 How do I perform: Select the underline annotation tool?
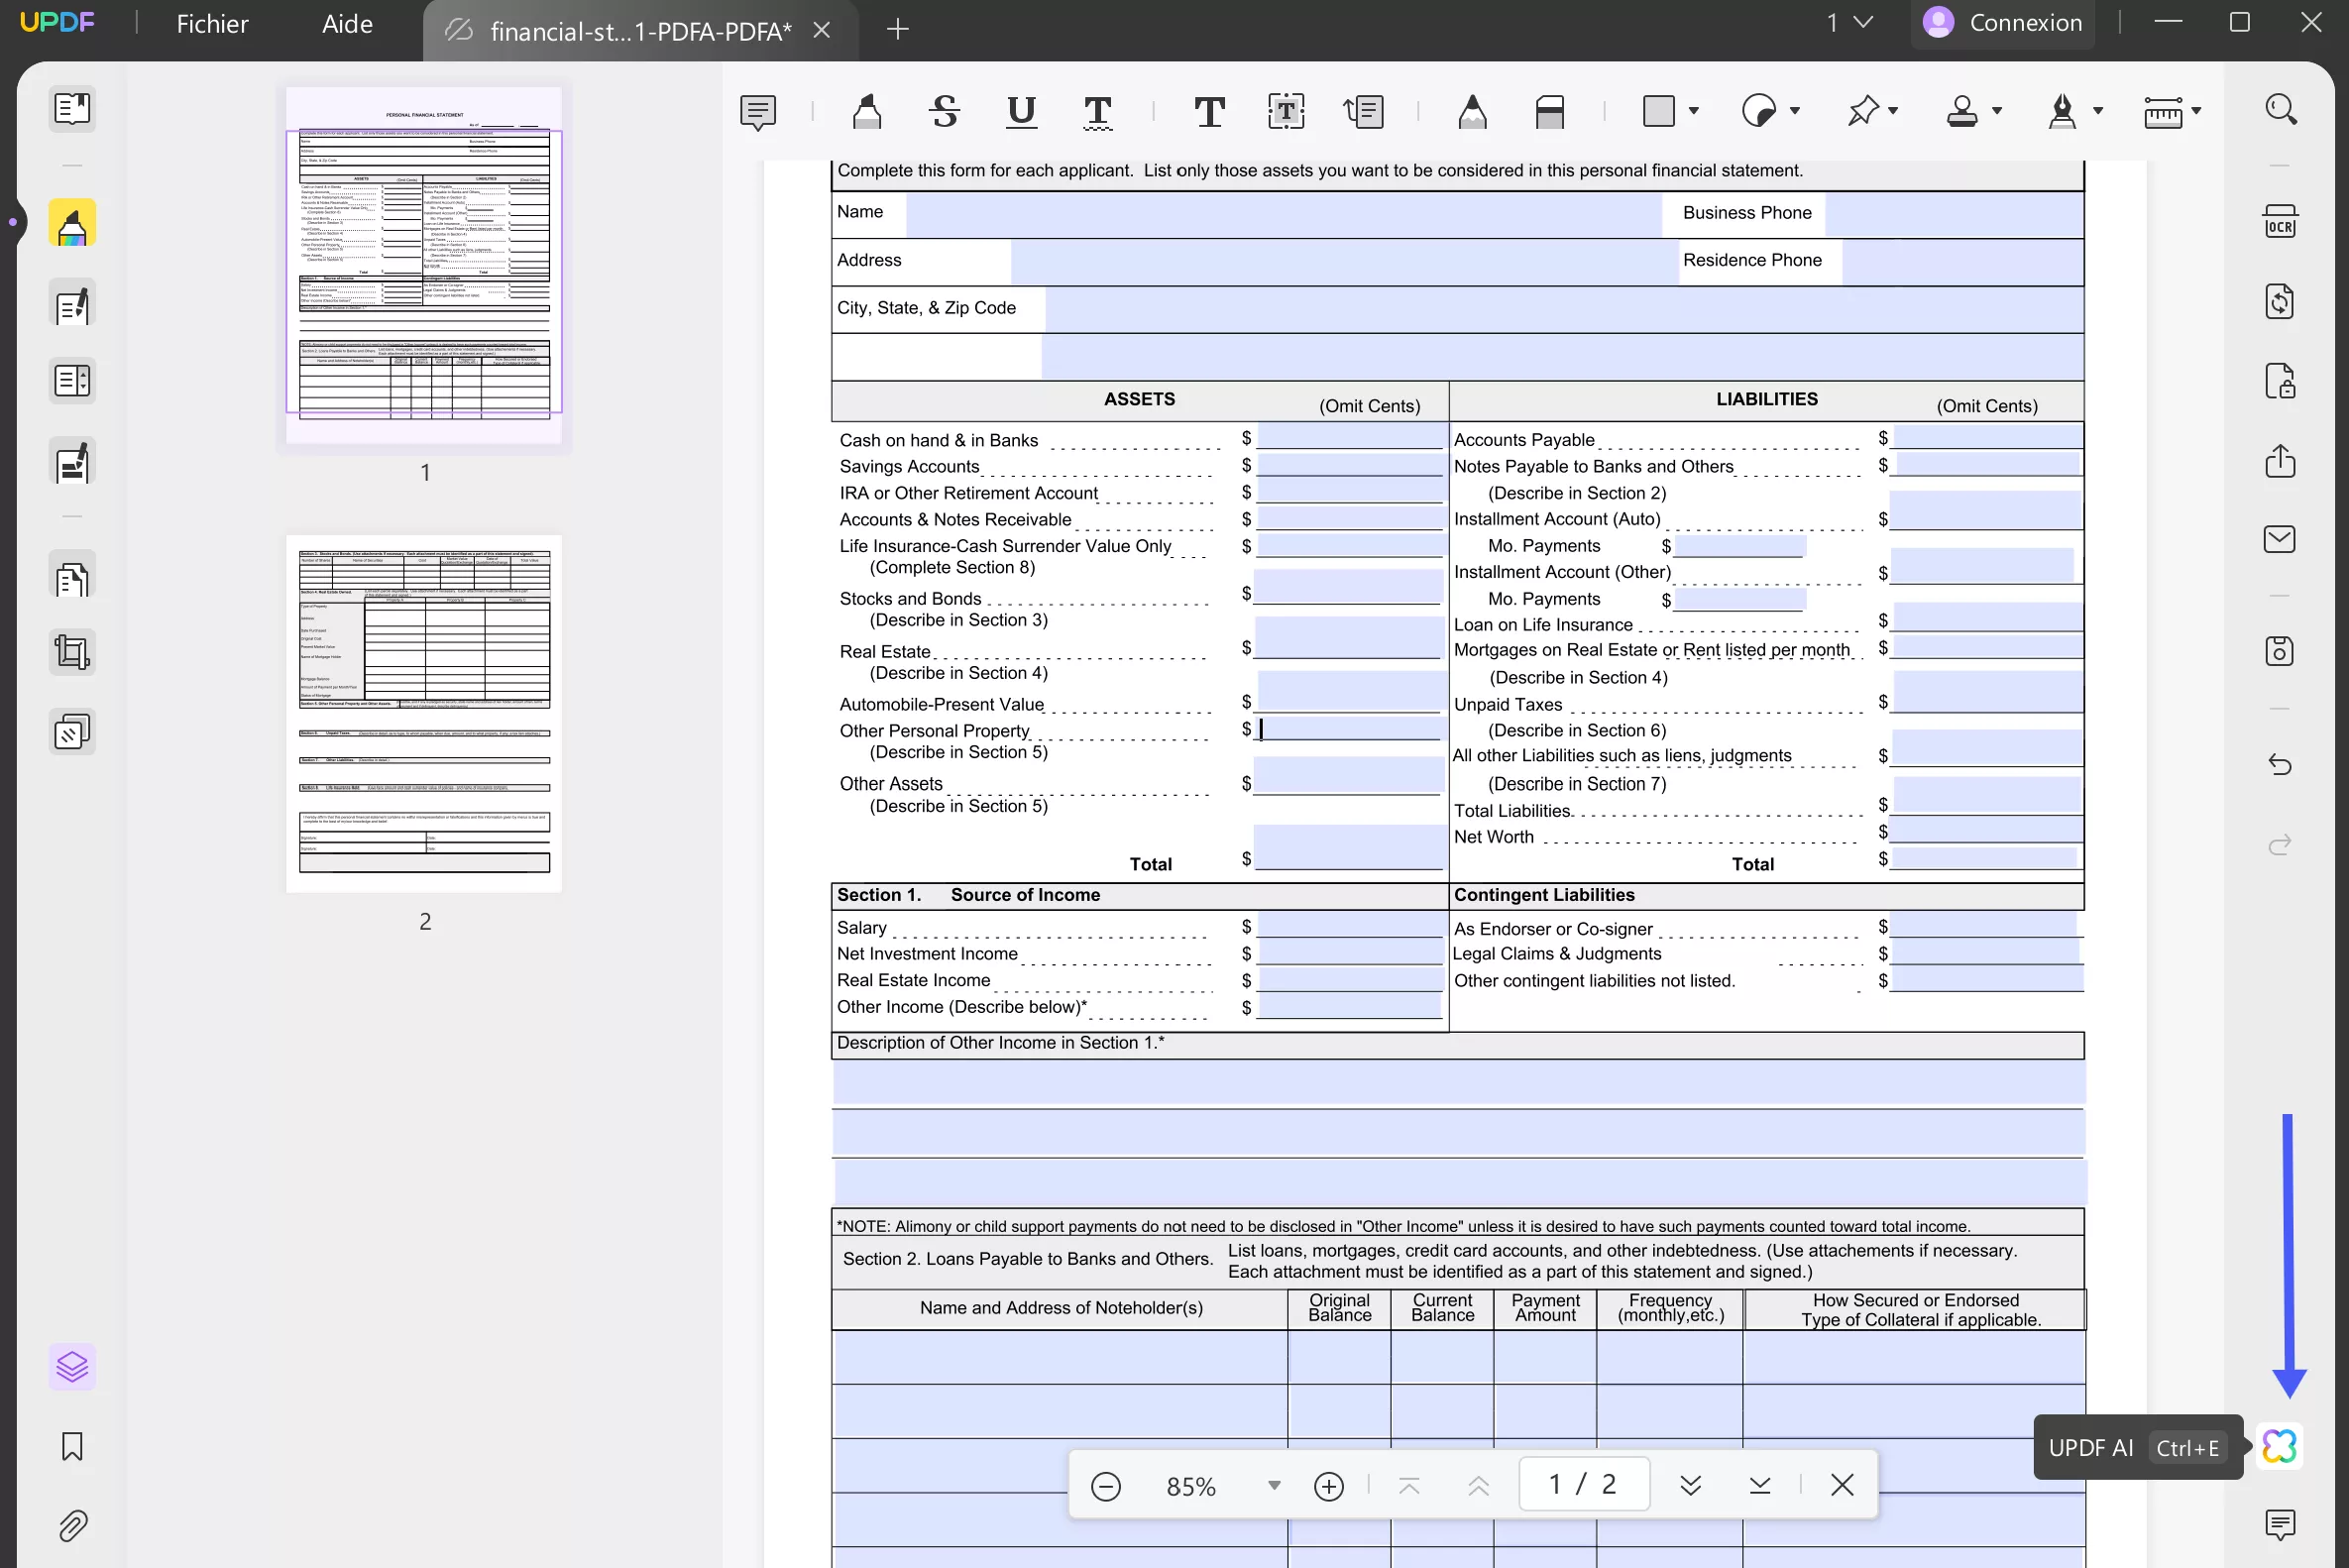(1020, 111)
